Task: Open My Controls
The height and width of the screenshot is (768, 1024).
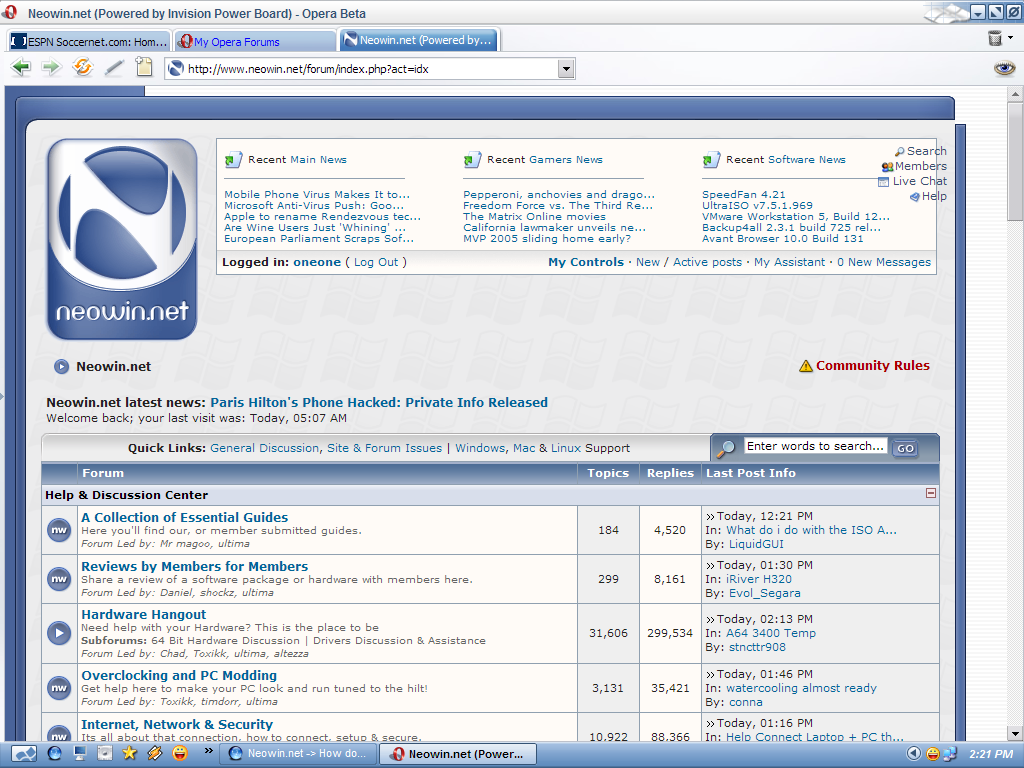Action: click(x=586, y=262)
